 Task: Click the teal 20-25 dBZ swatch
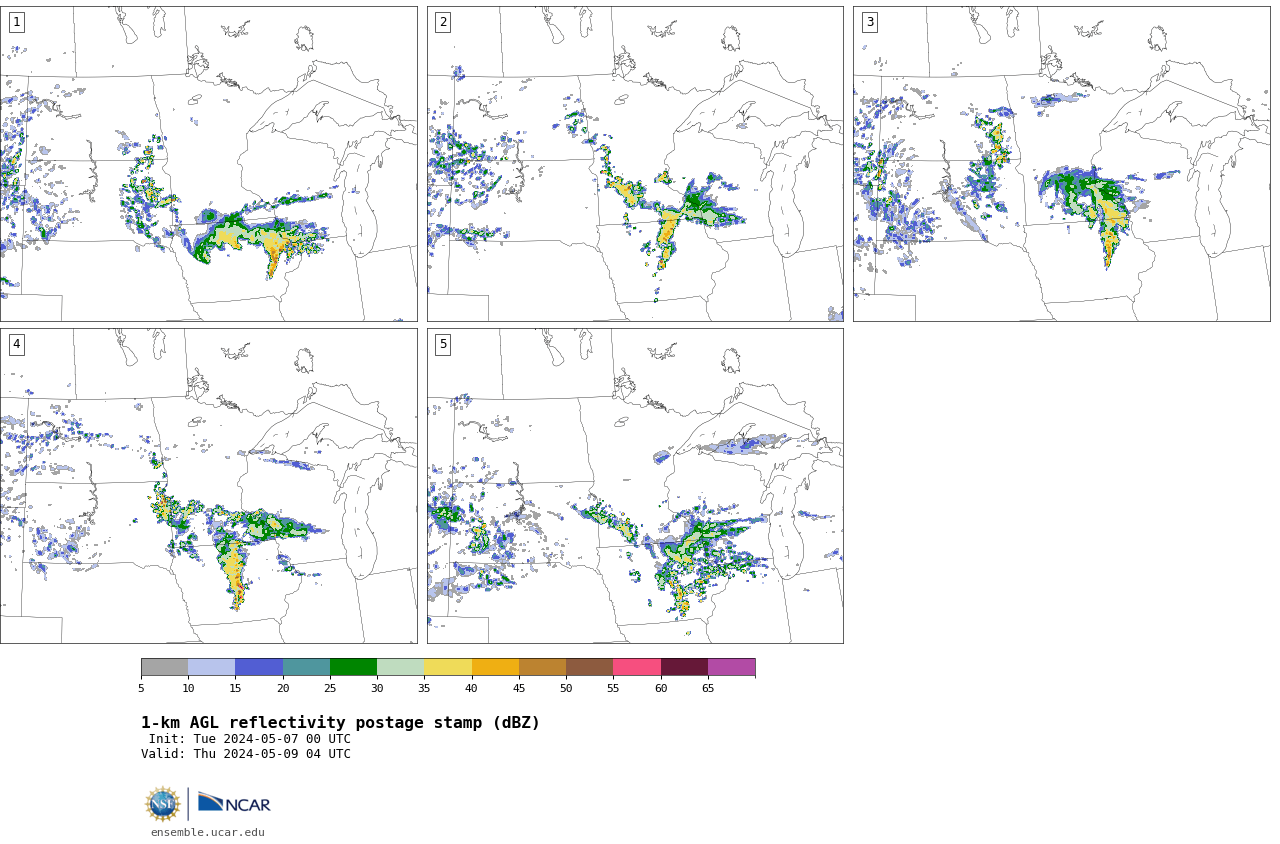coord(306,667)
